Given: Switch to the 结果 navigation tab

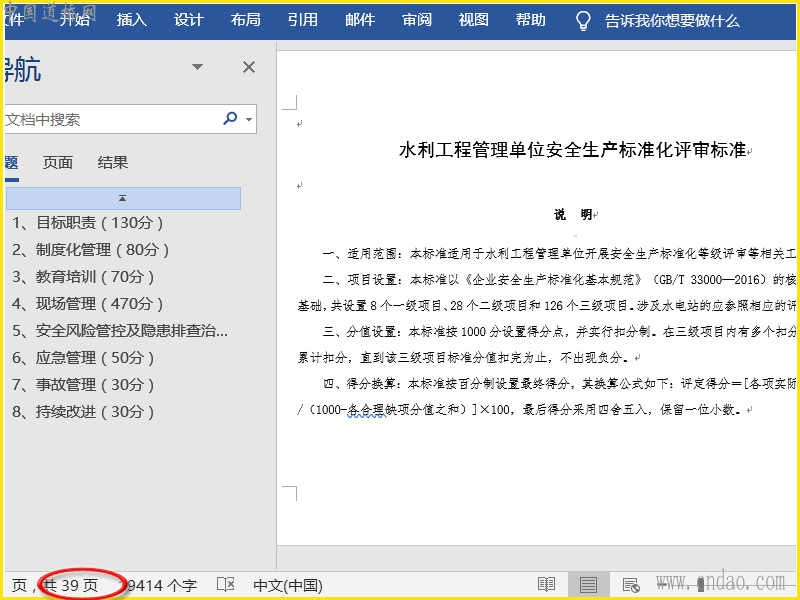Looking at the screenshot, I should [113, 163].
